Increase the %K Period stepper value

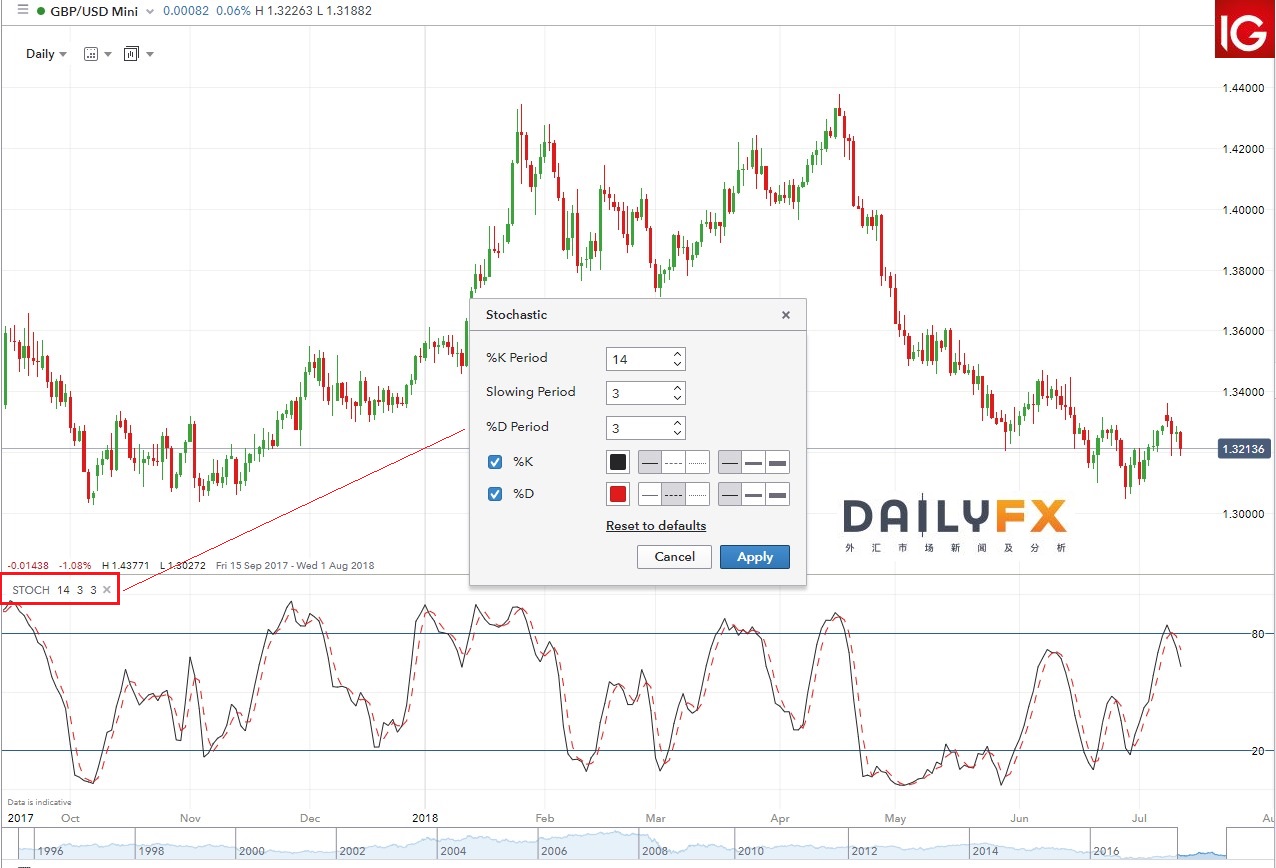click(678, 354)
